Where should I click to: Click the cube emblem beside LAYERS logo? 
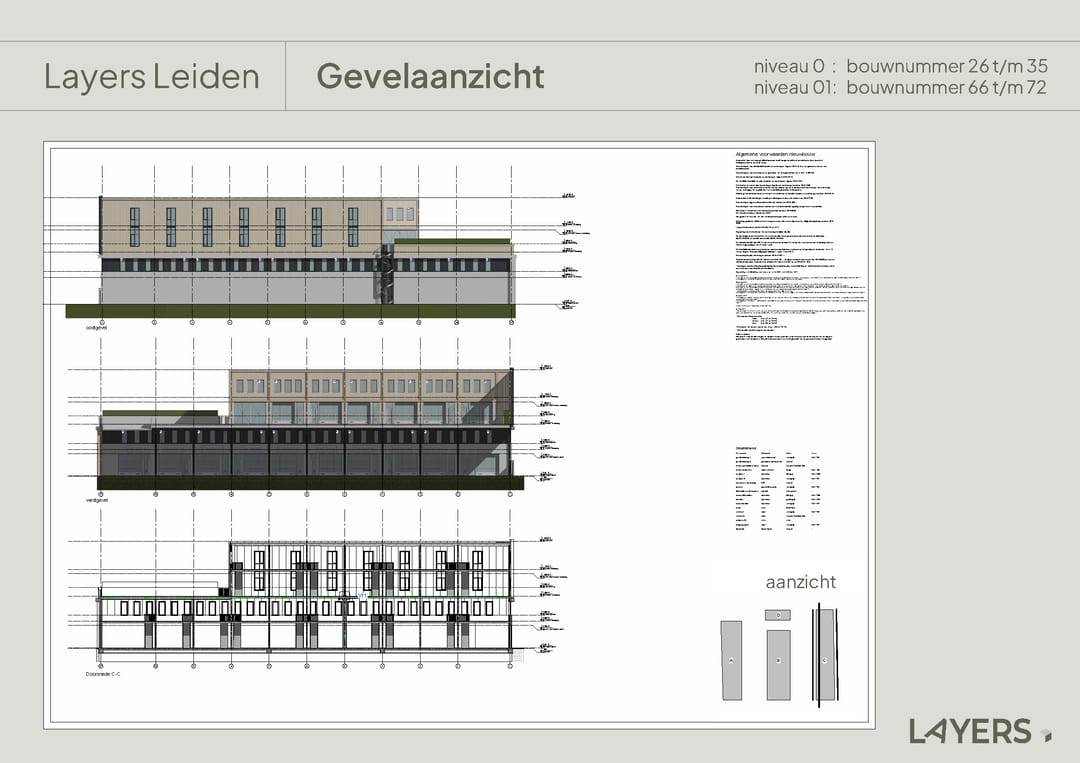[1045, 734]
